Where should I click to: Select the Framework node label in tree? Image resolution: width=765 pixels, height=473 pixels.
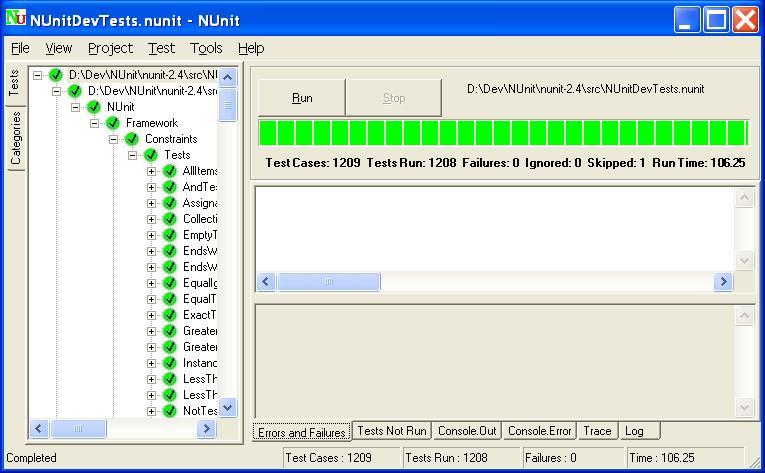coord(152,123)
